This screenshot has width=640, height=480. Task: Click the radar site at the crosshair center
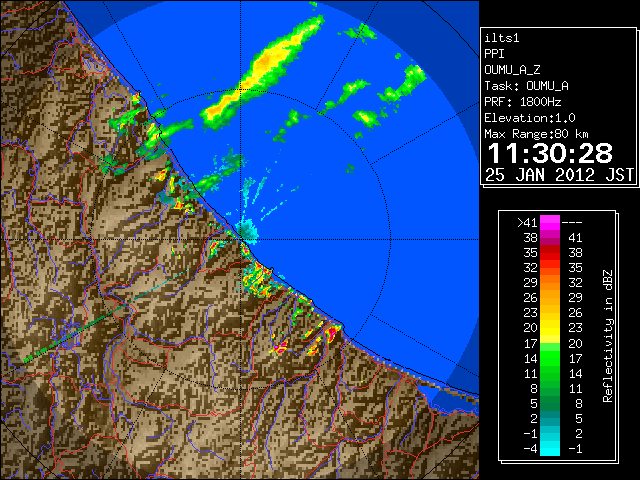tap(241, 240)
